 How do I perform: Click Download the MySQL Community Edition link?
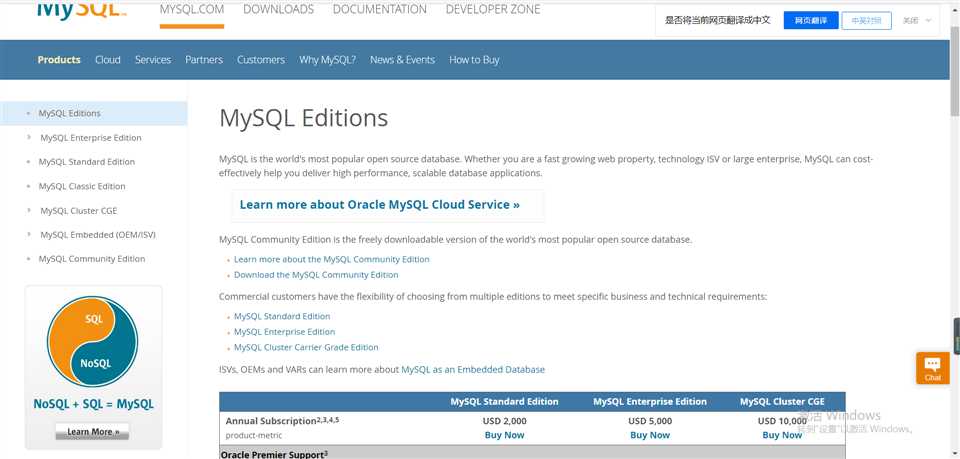click(x=316, y=275)
